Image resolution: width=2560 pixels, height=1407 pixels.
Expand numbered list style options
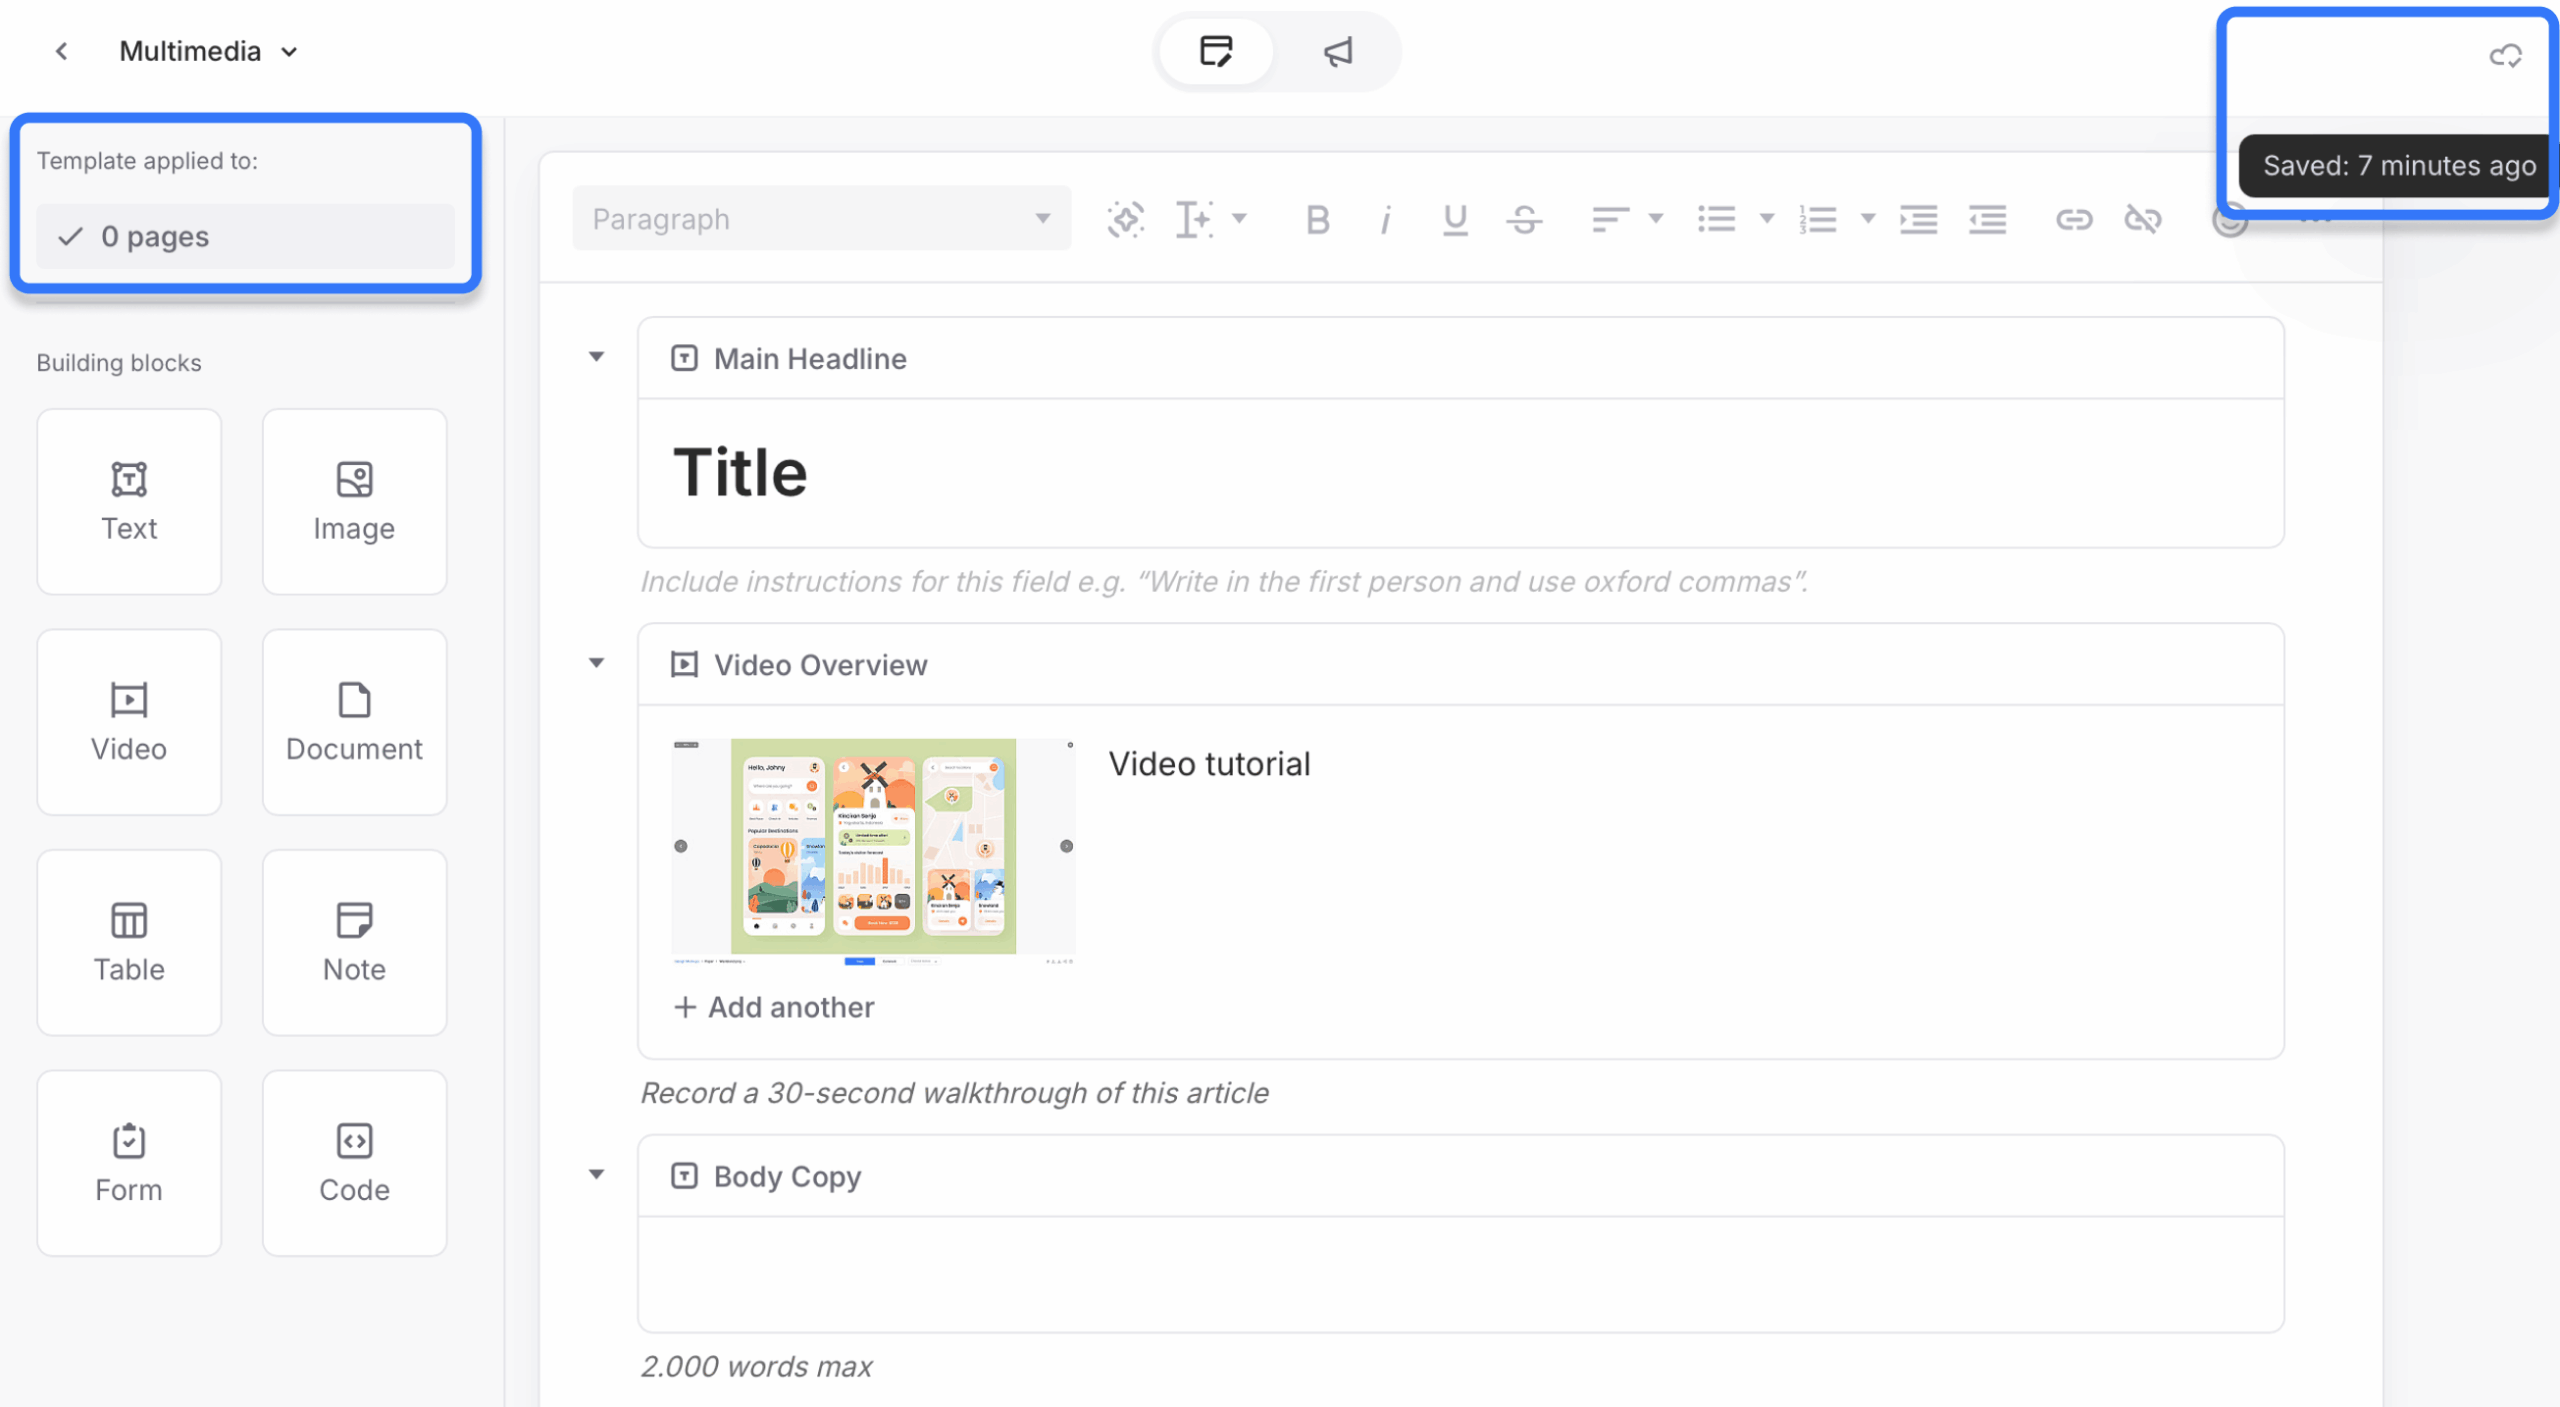pyautogui.click(x=1867, y=219)
